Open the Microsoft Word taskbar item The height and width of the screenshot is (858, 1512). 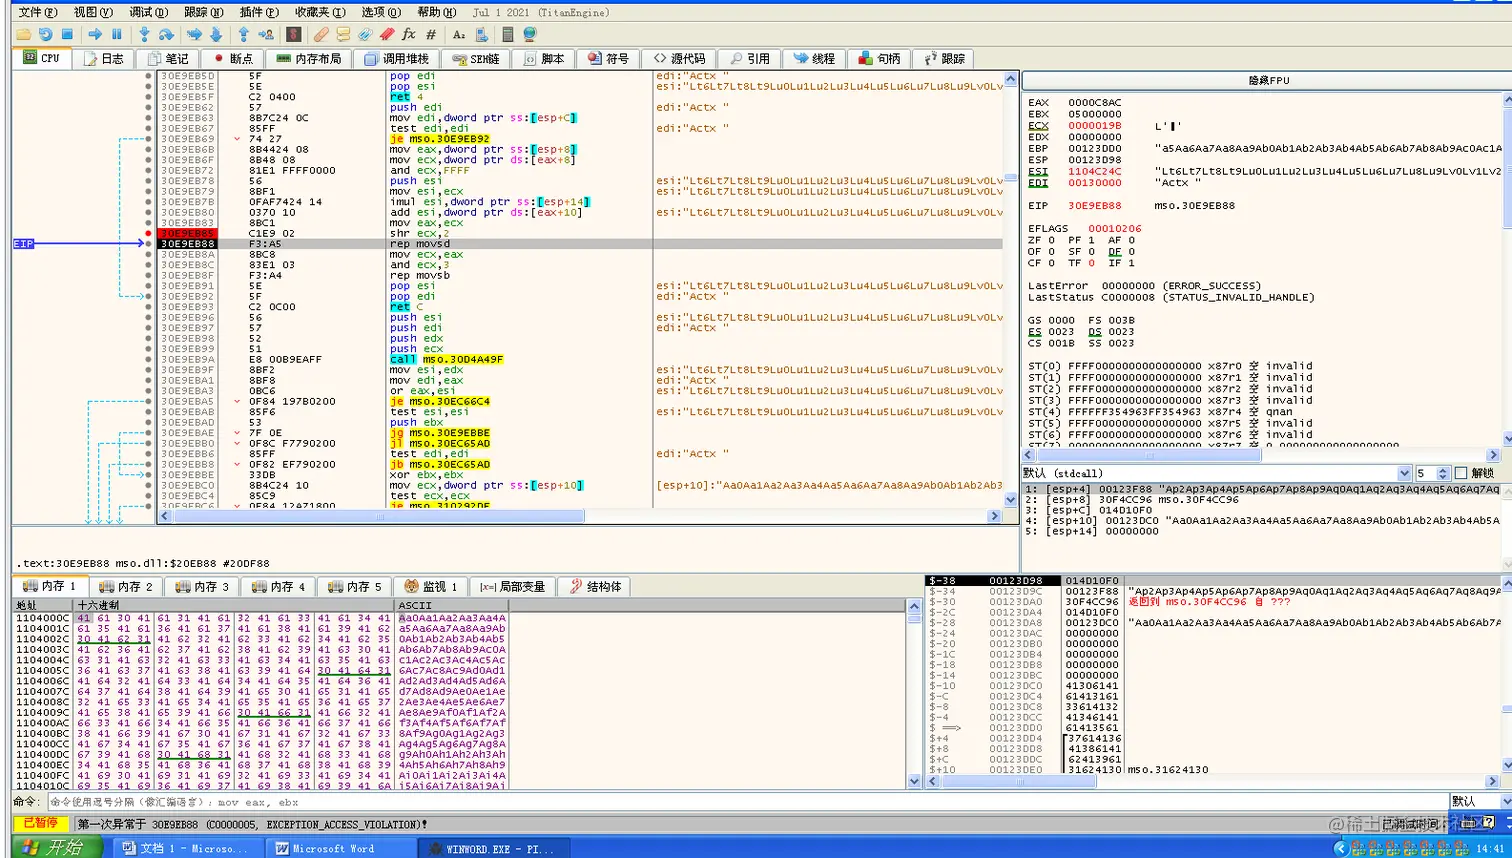tap(340, 848)
